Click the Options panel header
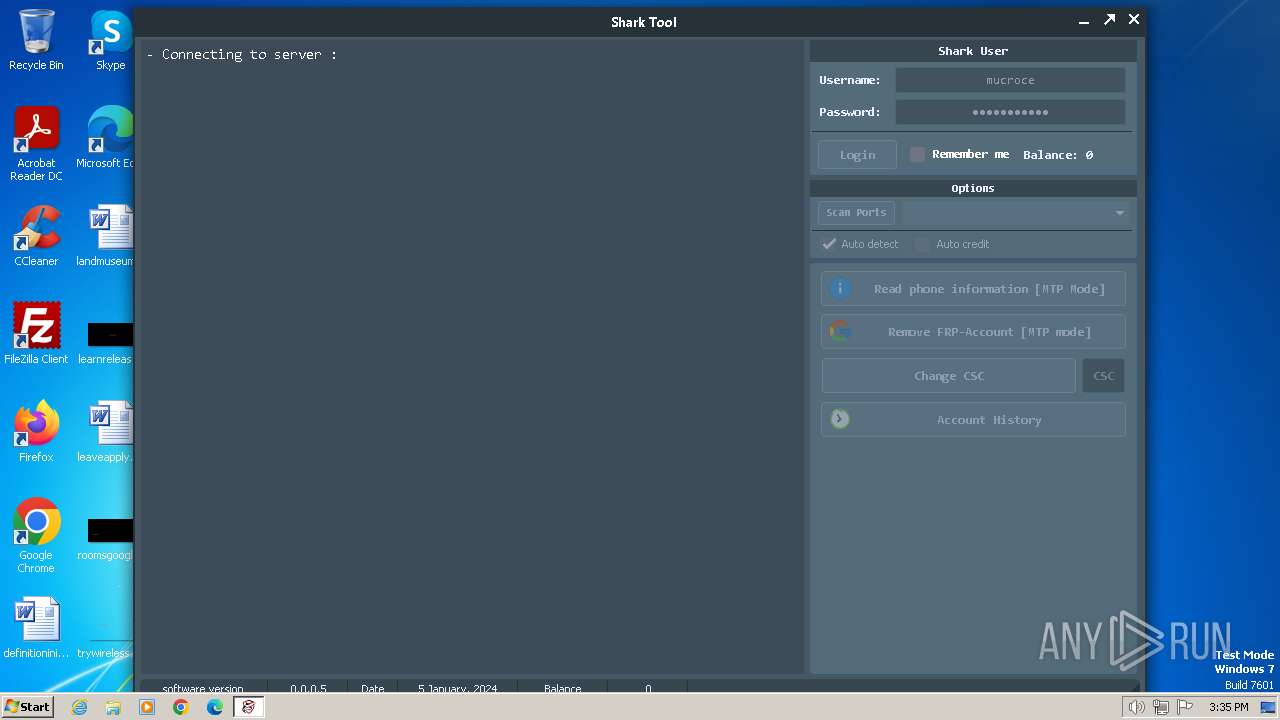 [973, 188]
